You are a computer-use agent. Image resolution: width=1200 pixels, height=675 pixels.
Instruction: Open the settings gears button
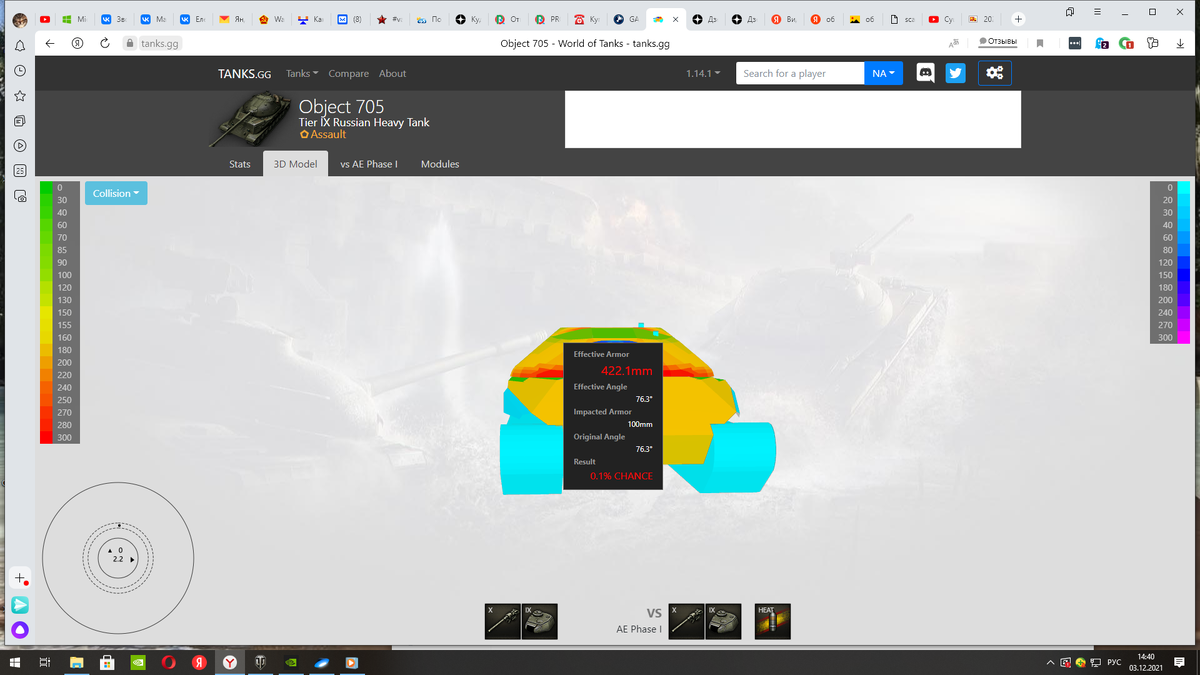click(x=995, y=73)
